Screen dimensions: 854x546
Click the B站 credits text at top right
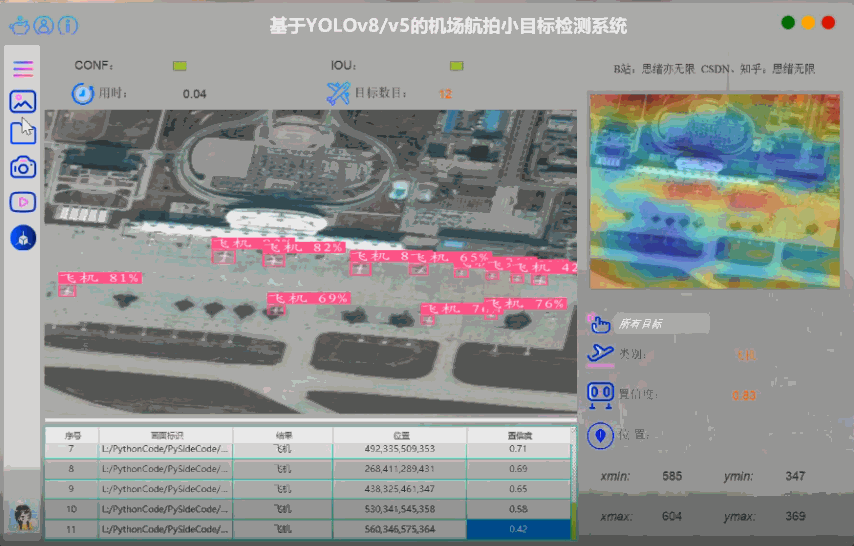click(x=714, y=69)
